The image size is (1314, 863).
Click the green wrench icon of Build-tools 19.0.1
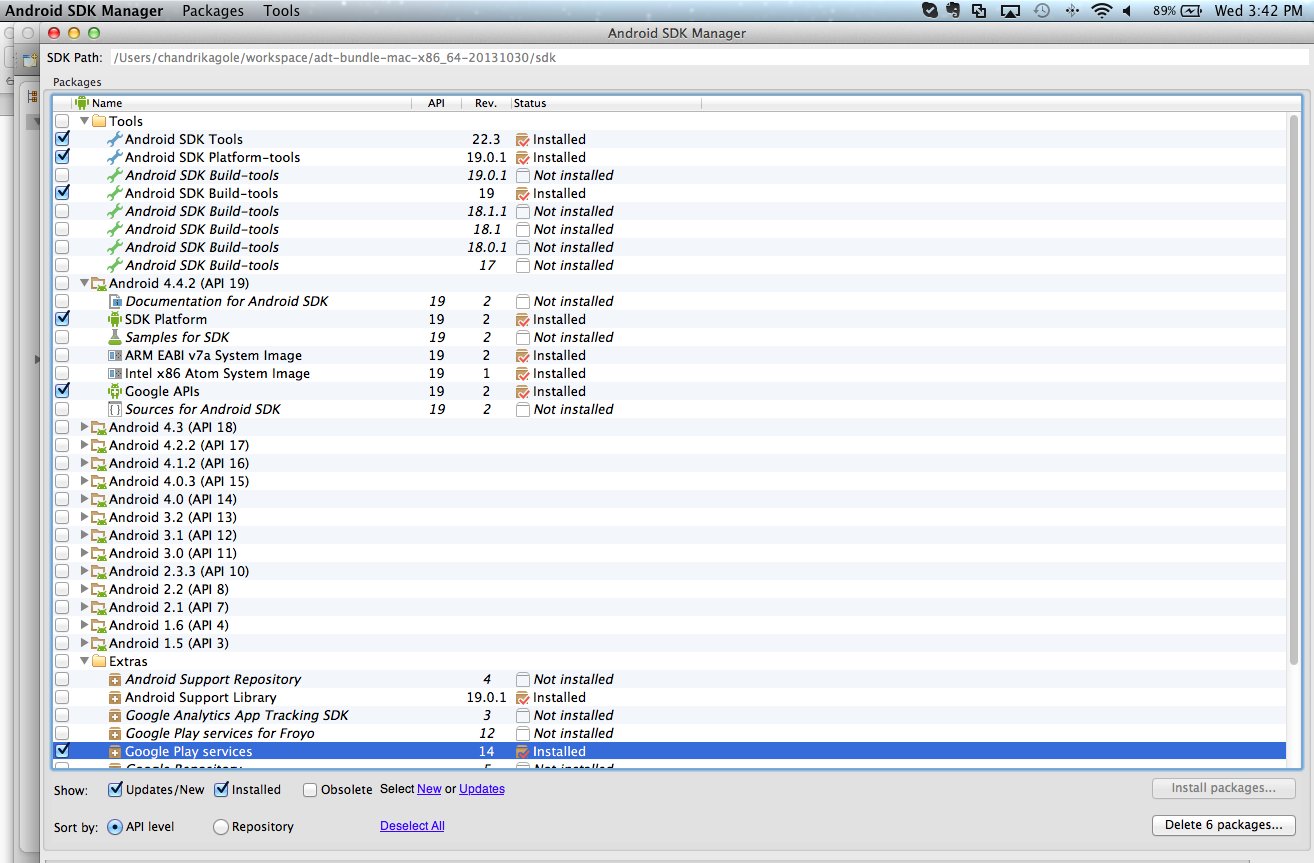click(115, 175)
